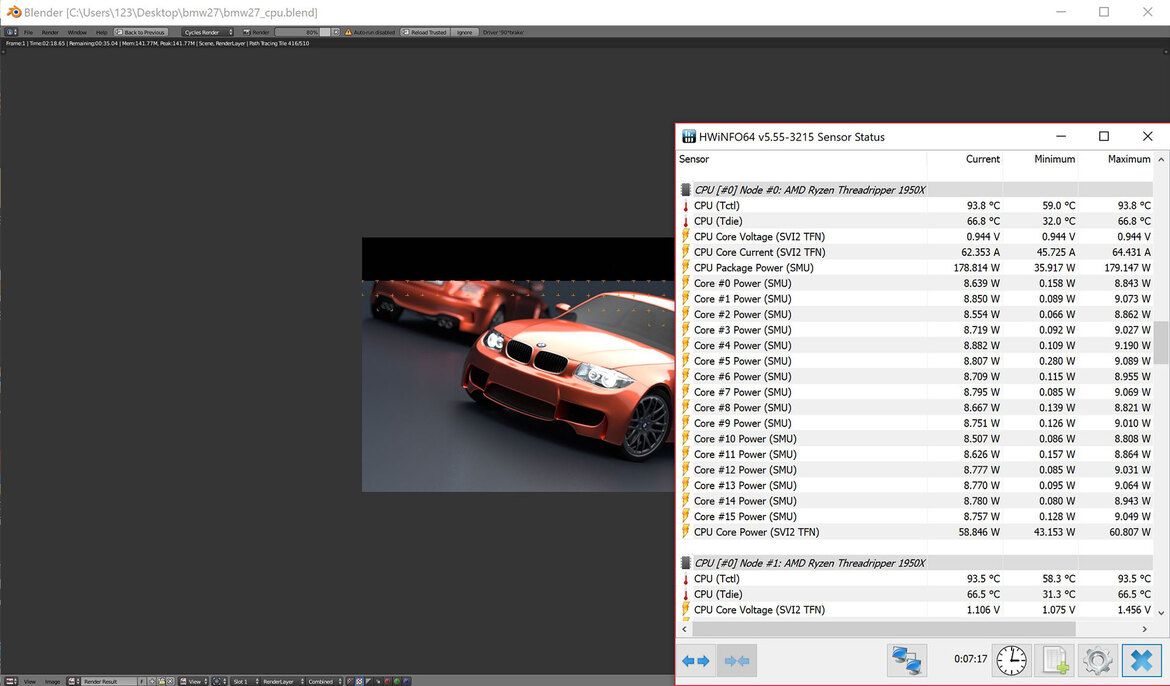This screenshot has width=1170, height=686.
Task: Open Blender info editor type selector
Action: 11,32
